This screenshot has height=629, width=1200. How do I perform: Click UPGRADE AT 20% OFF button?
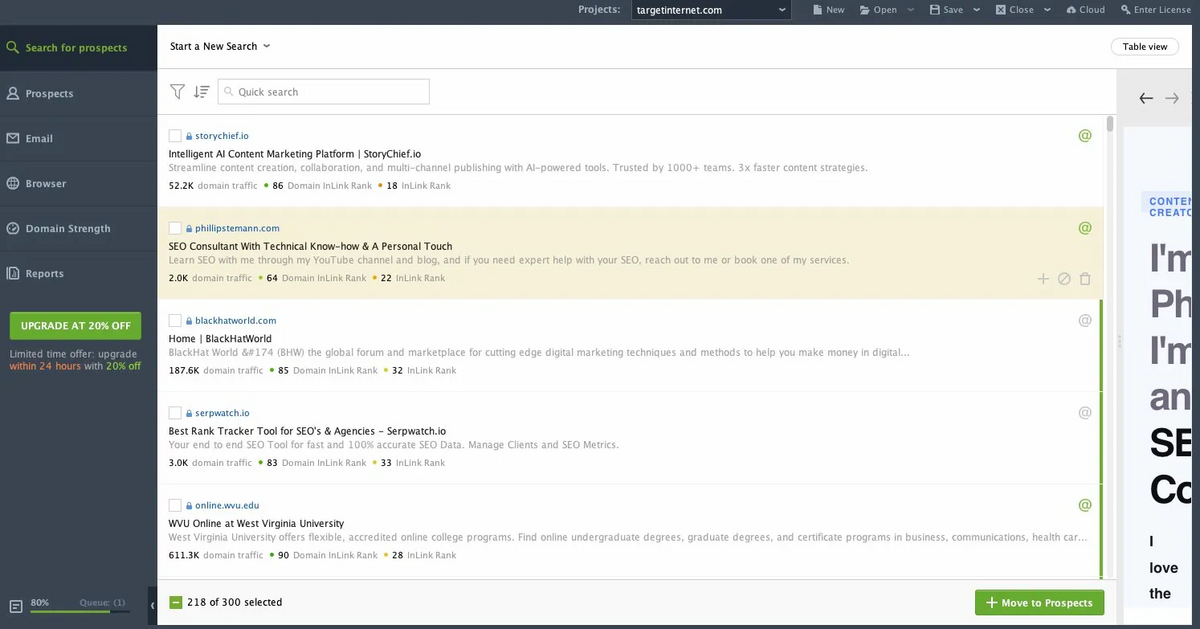75,326
